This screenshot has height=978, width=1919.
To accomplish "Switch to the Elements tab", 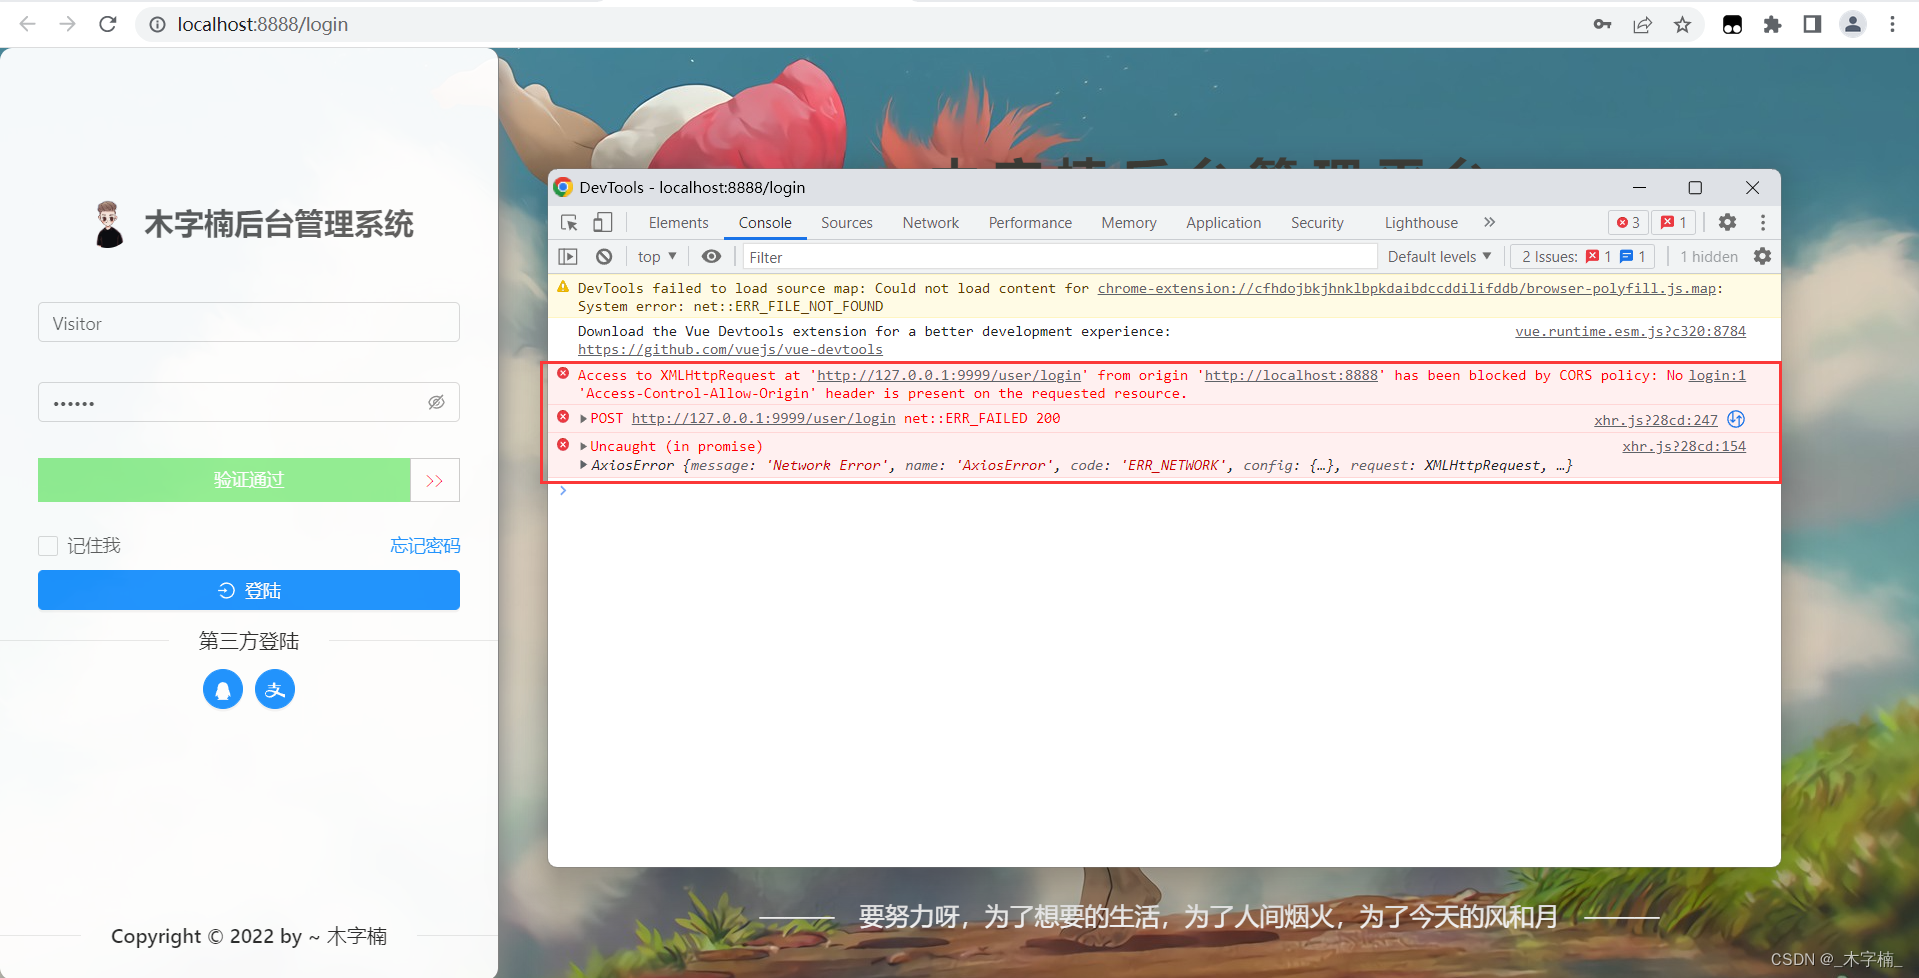I will (x=678, y=222).
